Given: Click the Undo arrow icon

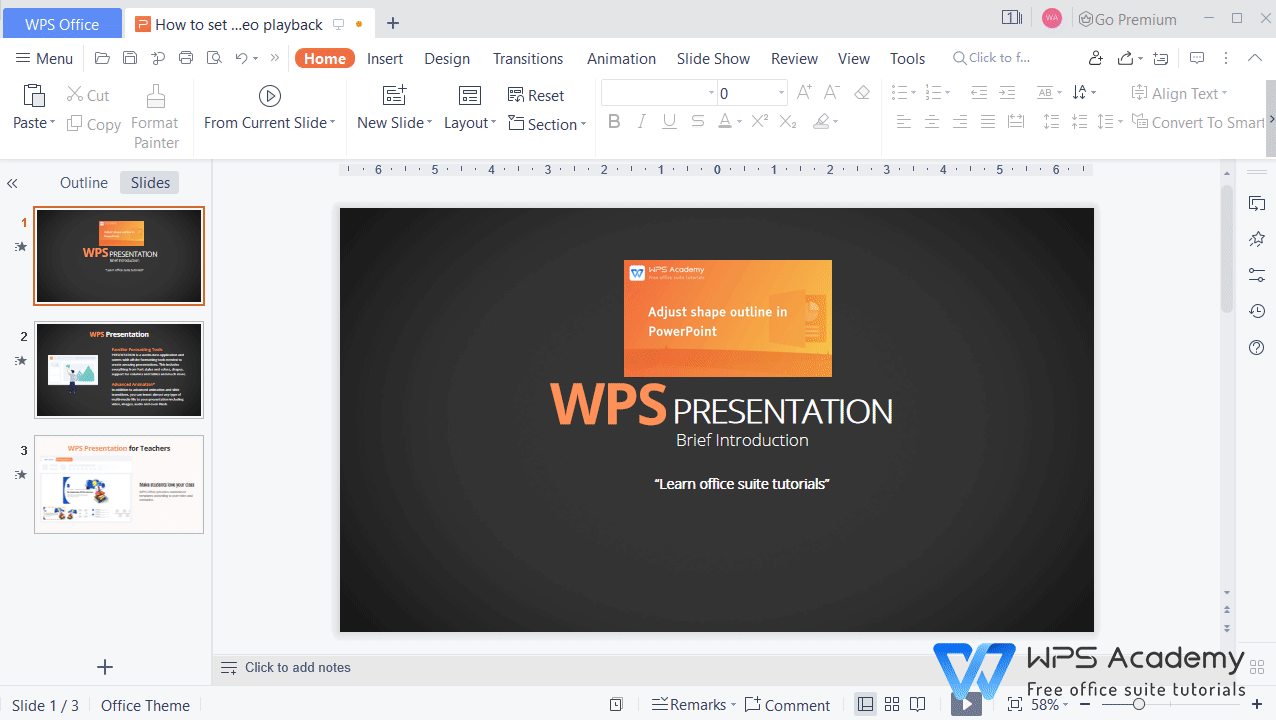Looking at the screenshot, I should tap(241, 58).
